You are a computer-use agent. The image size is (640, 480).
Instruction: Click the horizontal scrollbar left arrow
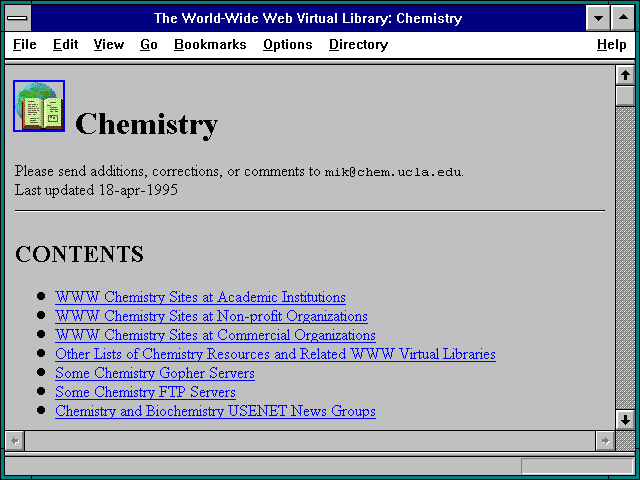15,441
